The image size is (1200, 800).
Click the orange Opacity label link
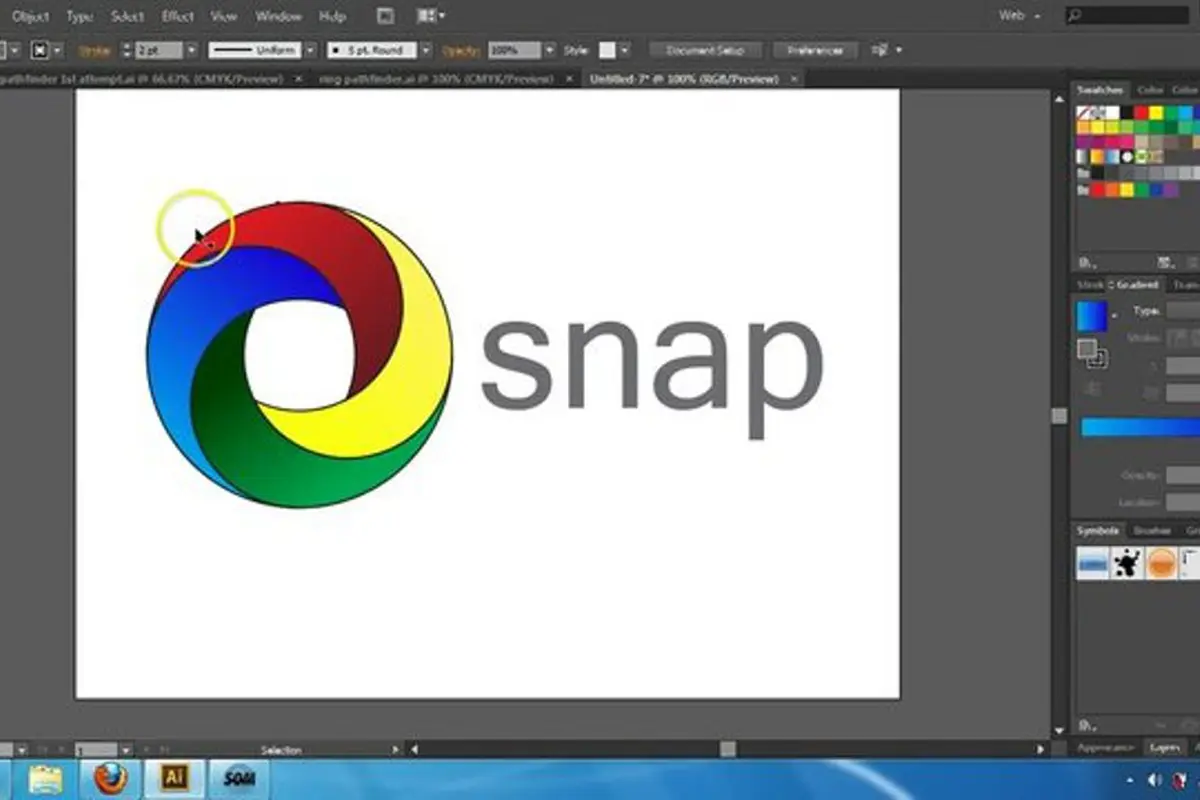(x=462, y=50)
